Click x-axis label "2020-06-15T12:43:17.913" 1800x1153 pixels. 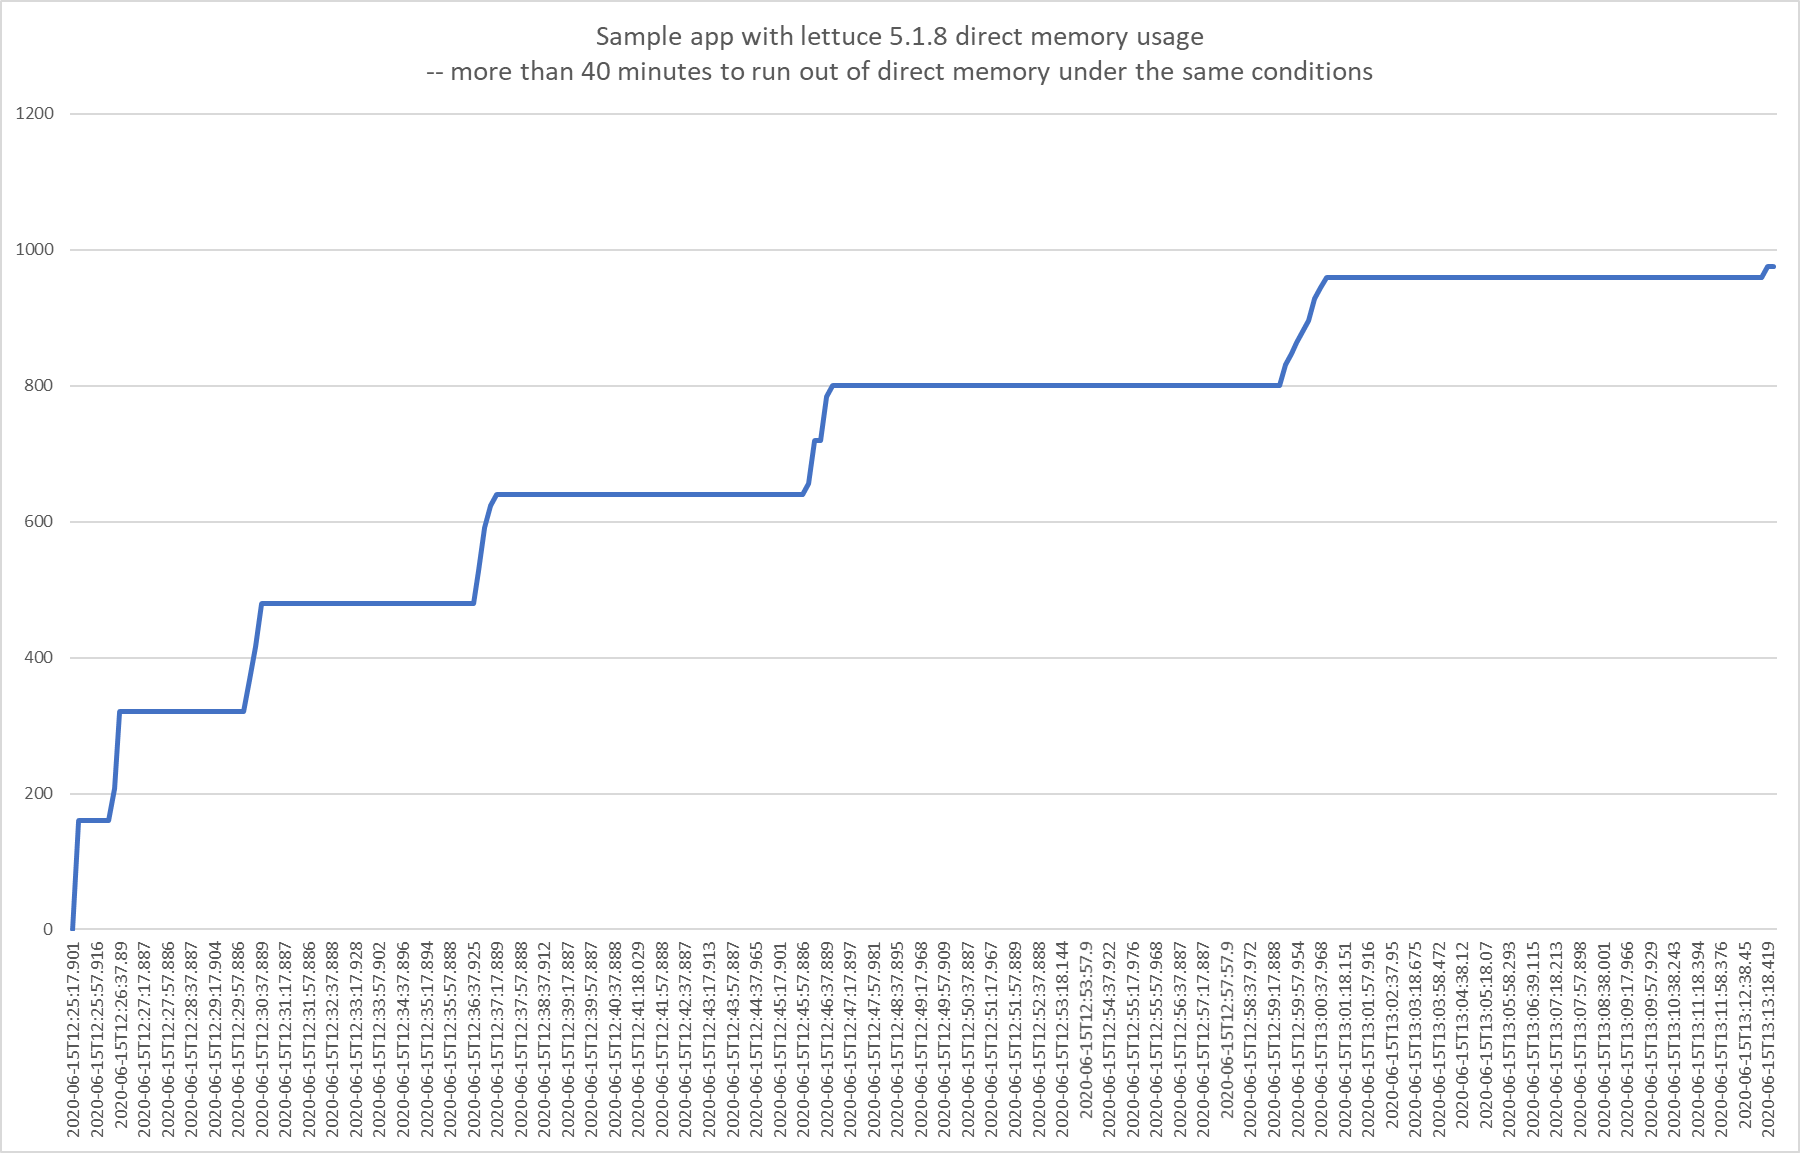click(709, 1039)
